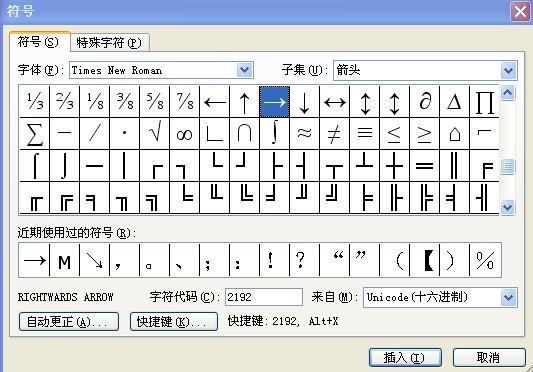This screenshot has width=533, height=372.
Task: Select the double vertical line box symbol
Action: pos(454,166)
